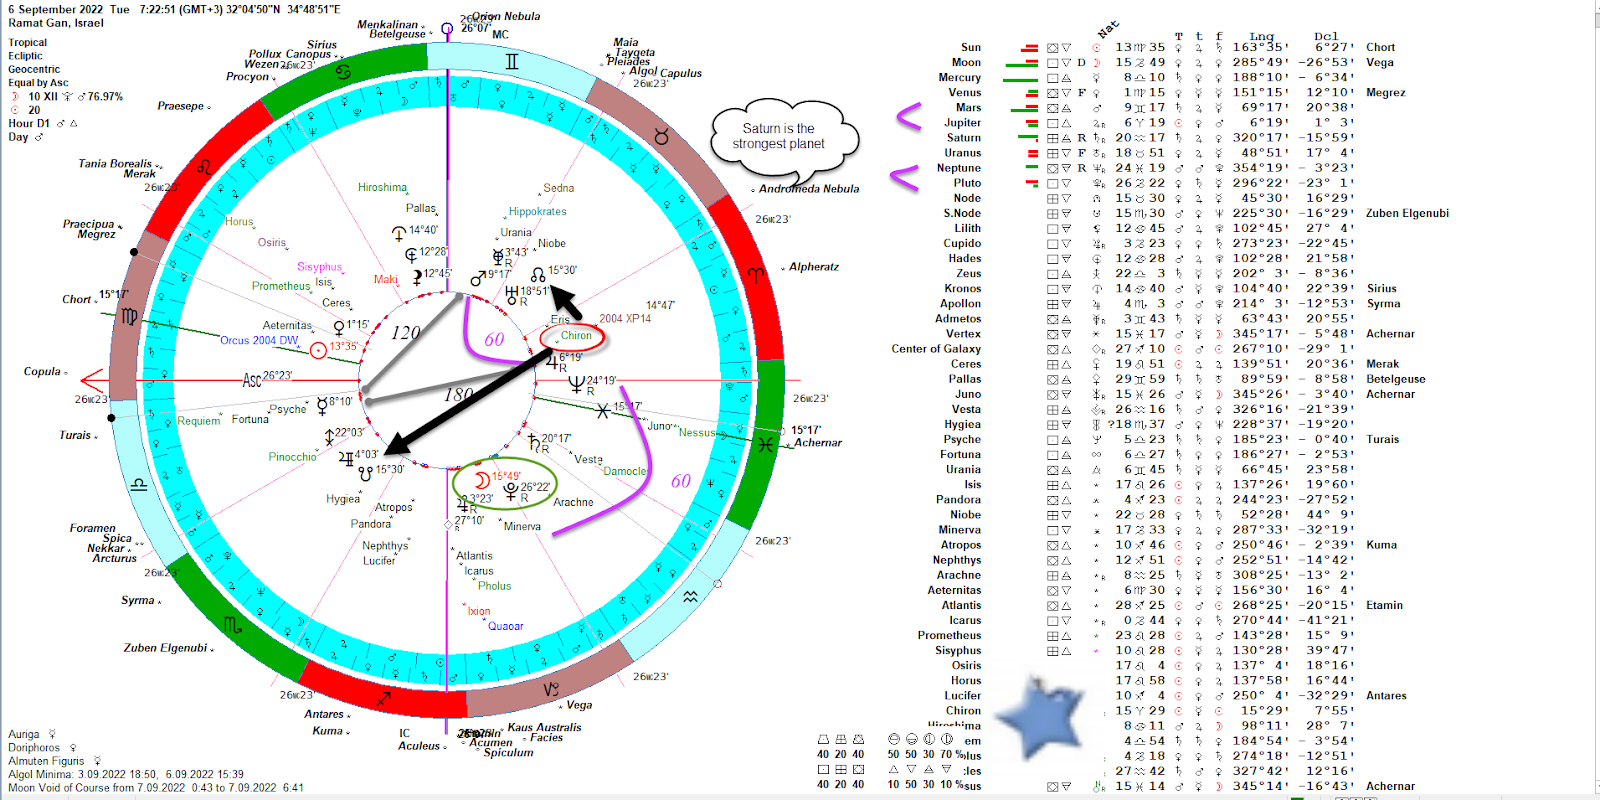Click the green strength bar beside Mercury in the table
Viewport: 1600px width, 800px height.
[1021, 79]
